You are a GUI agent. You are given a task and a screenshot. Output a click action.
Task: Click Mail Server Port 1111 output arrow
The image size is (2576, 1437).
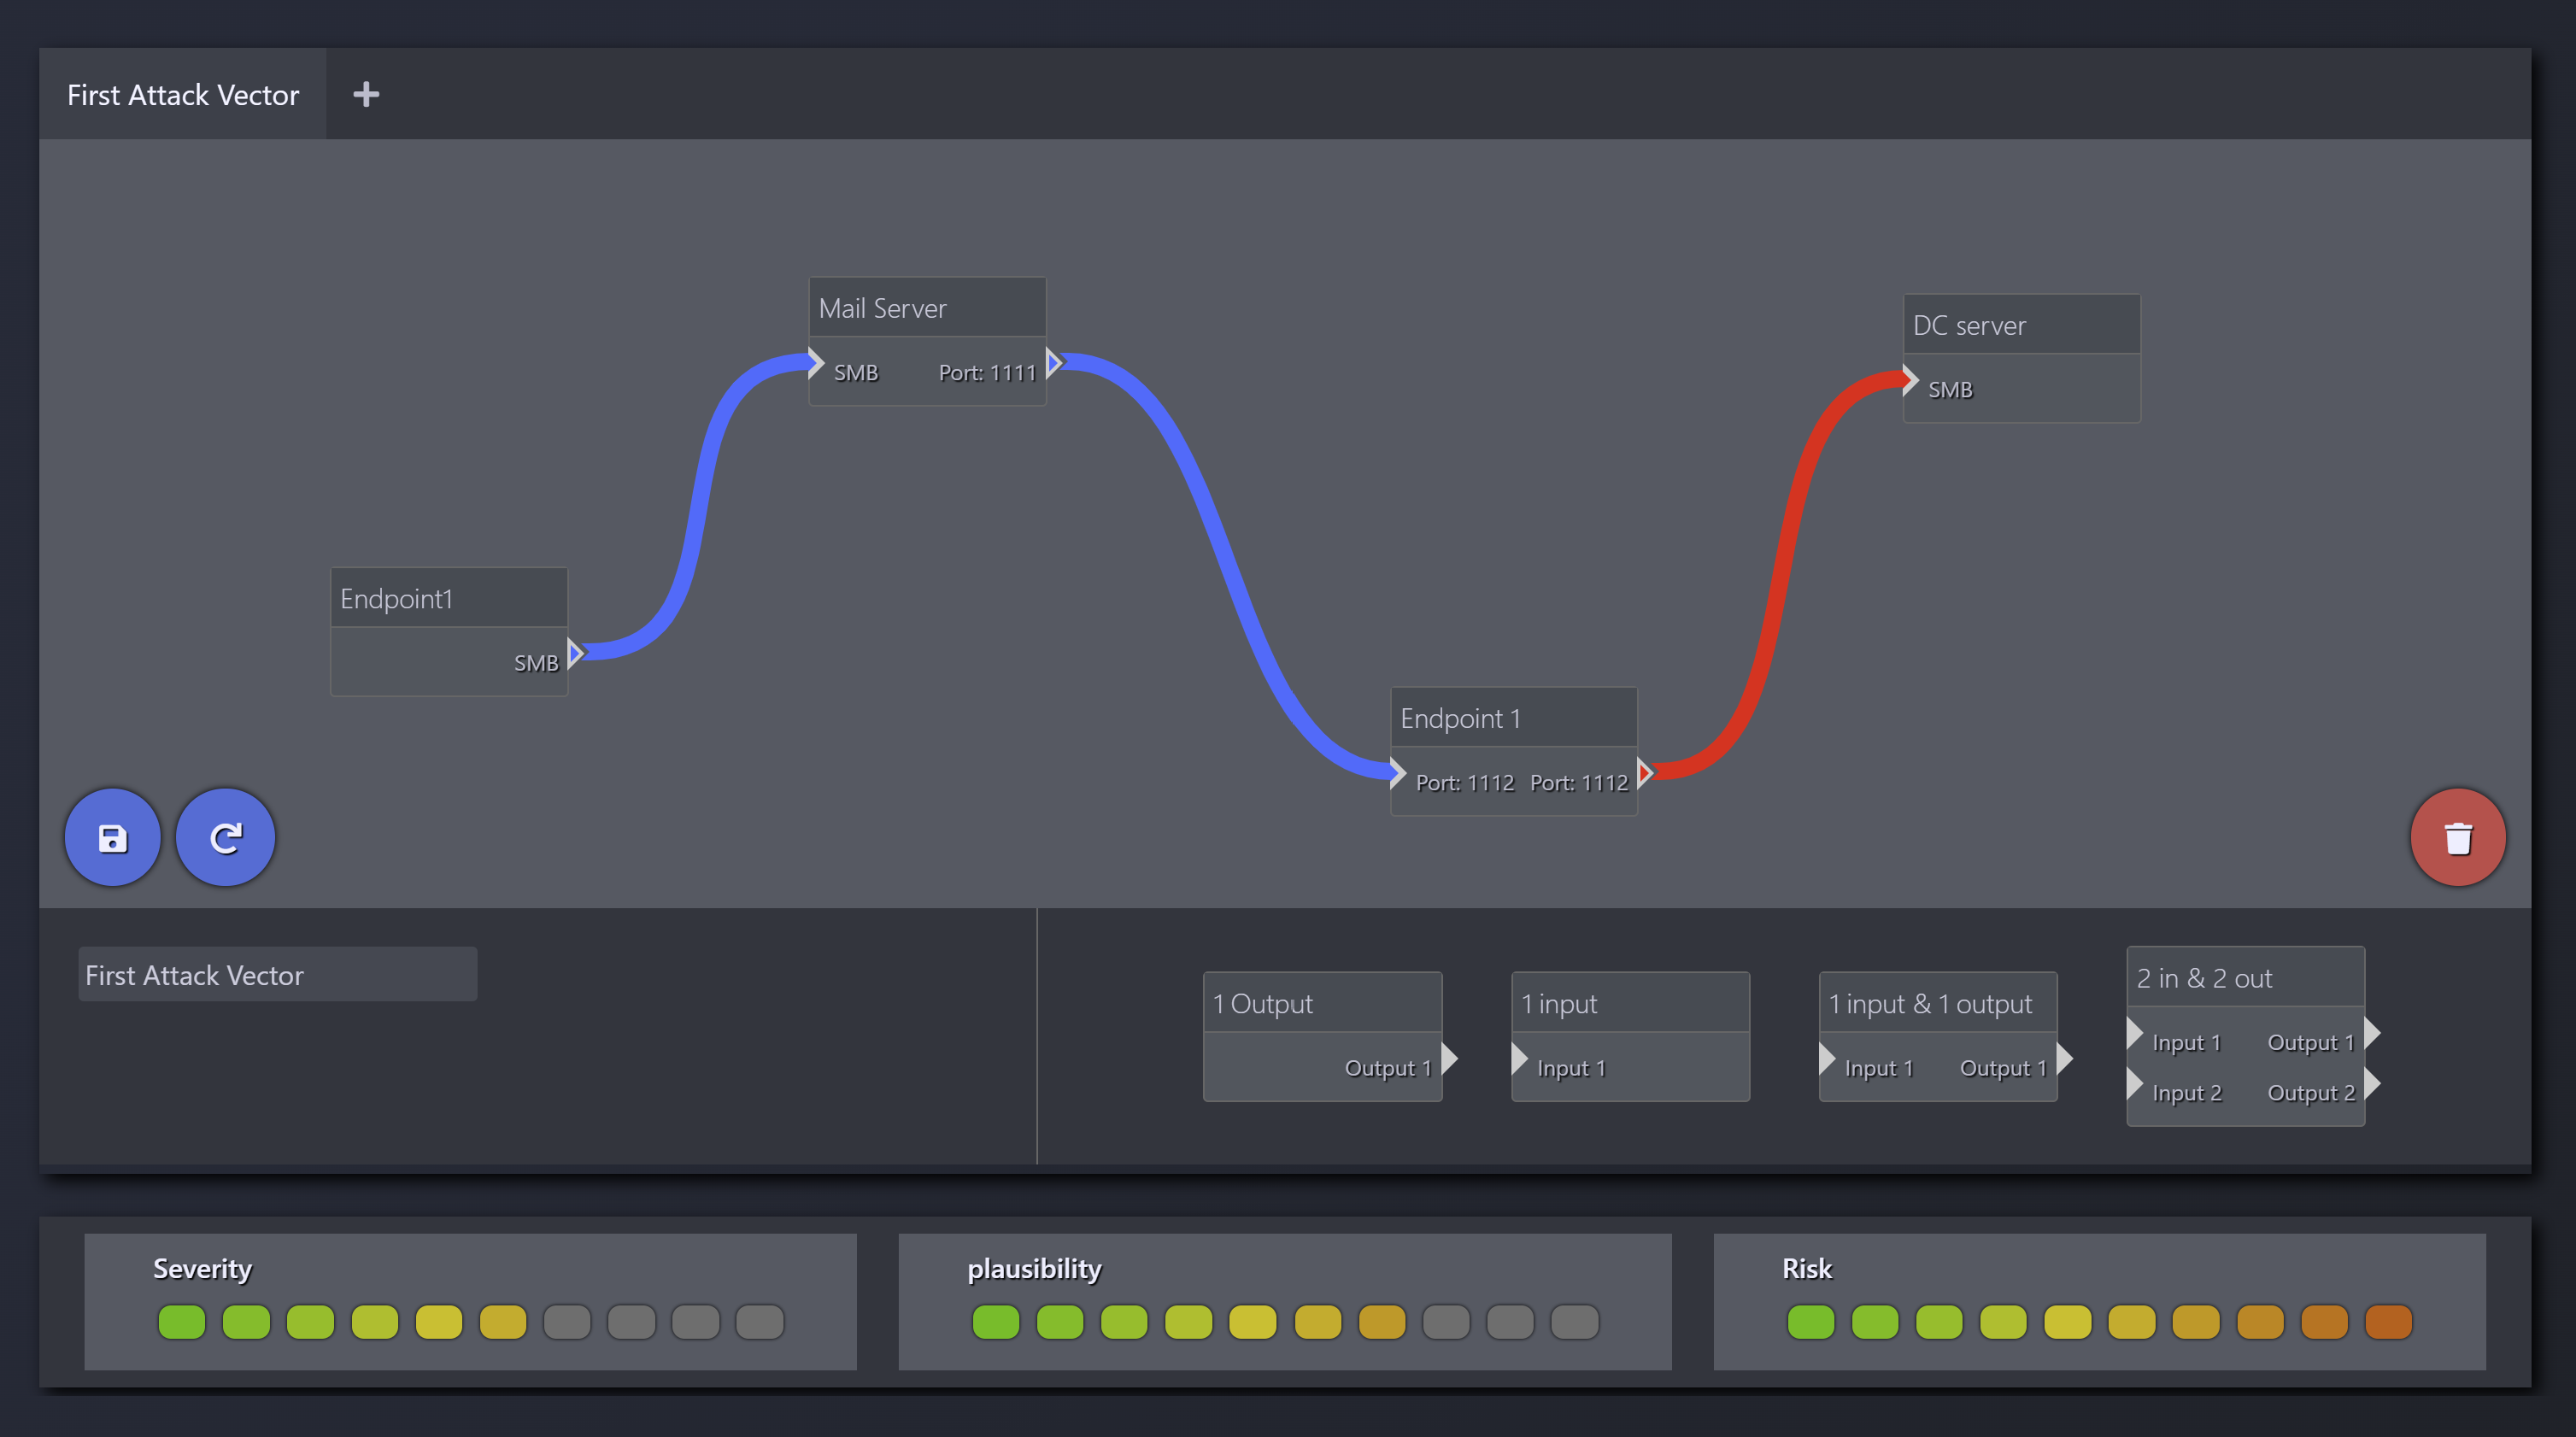click(x=1053, y=362)
